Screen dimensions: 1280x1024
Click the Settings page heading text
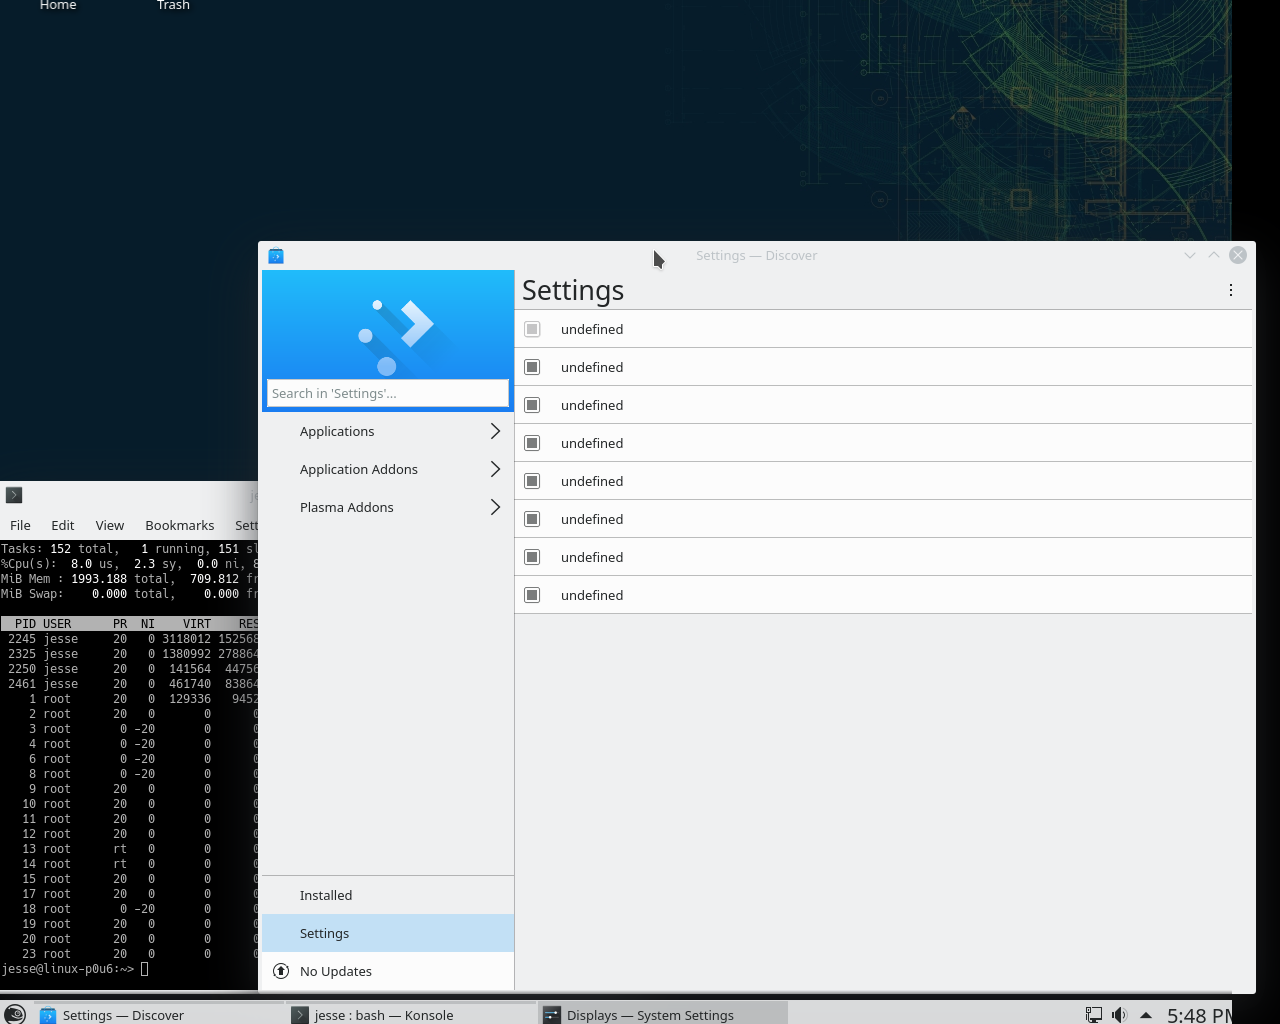click(x=573, y=290)
